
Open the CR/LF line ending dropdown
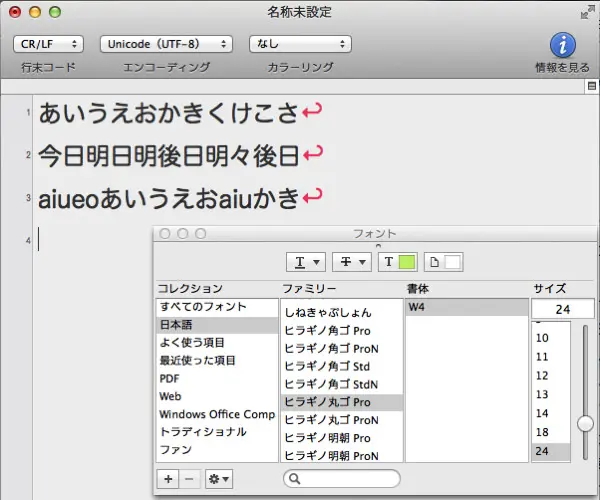(48, 44)
